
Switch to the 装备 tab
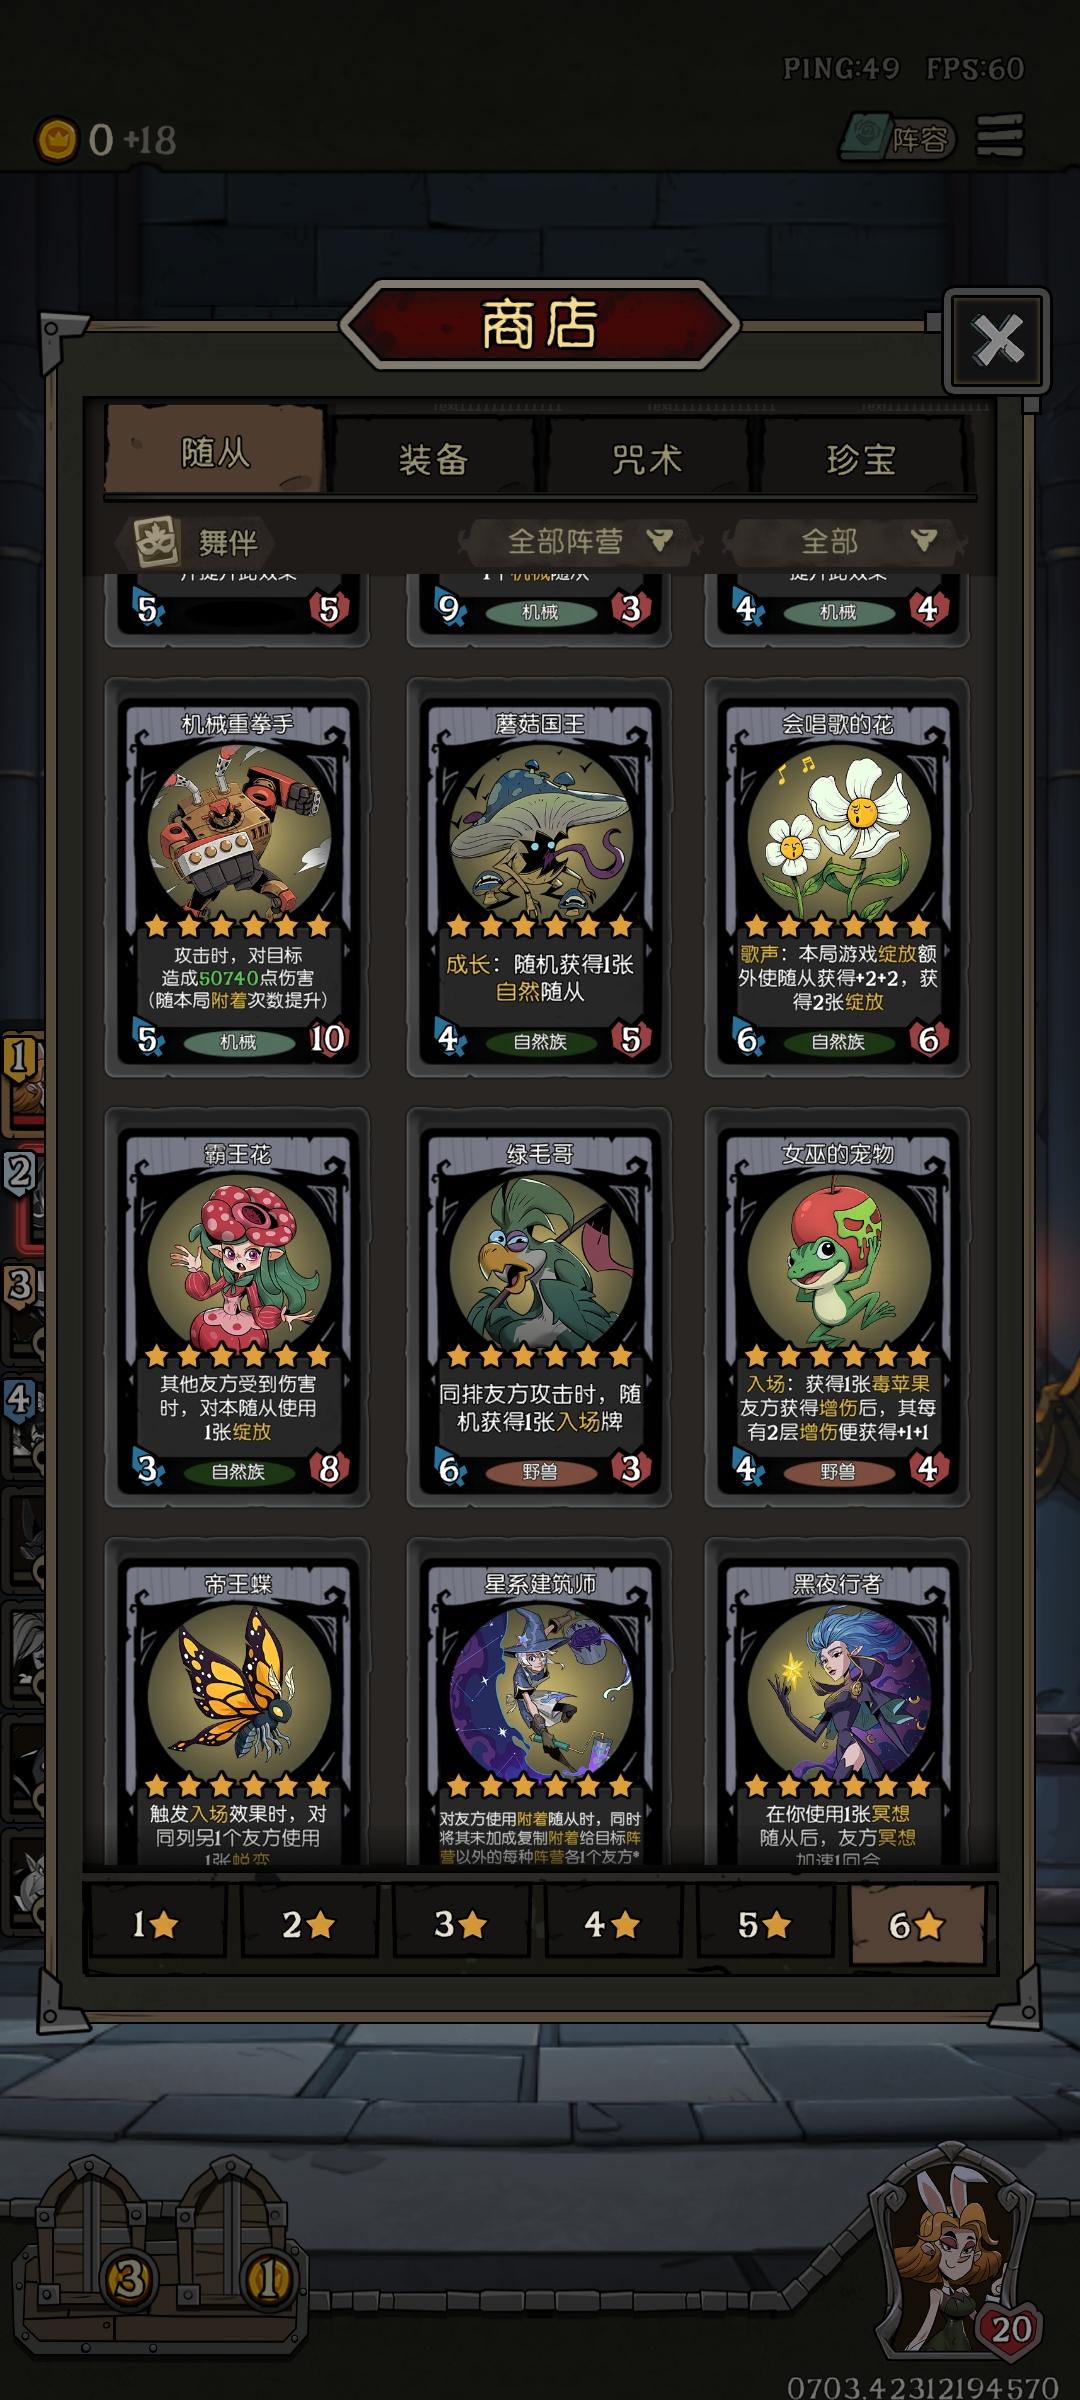click(433, 458)
